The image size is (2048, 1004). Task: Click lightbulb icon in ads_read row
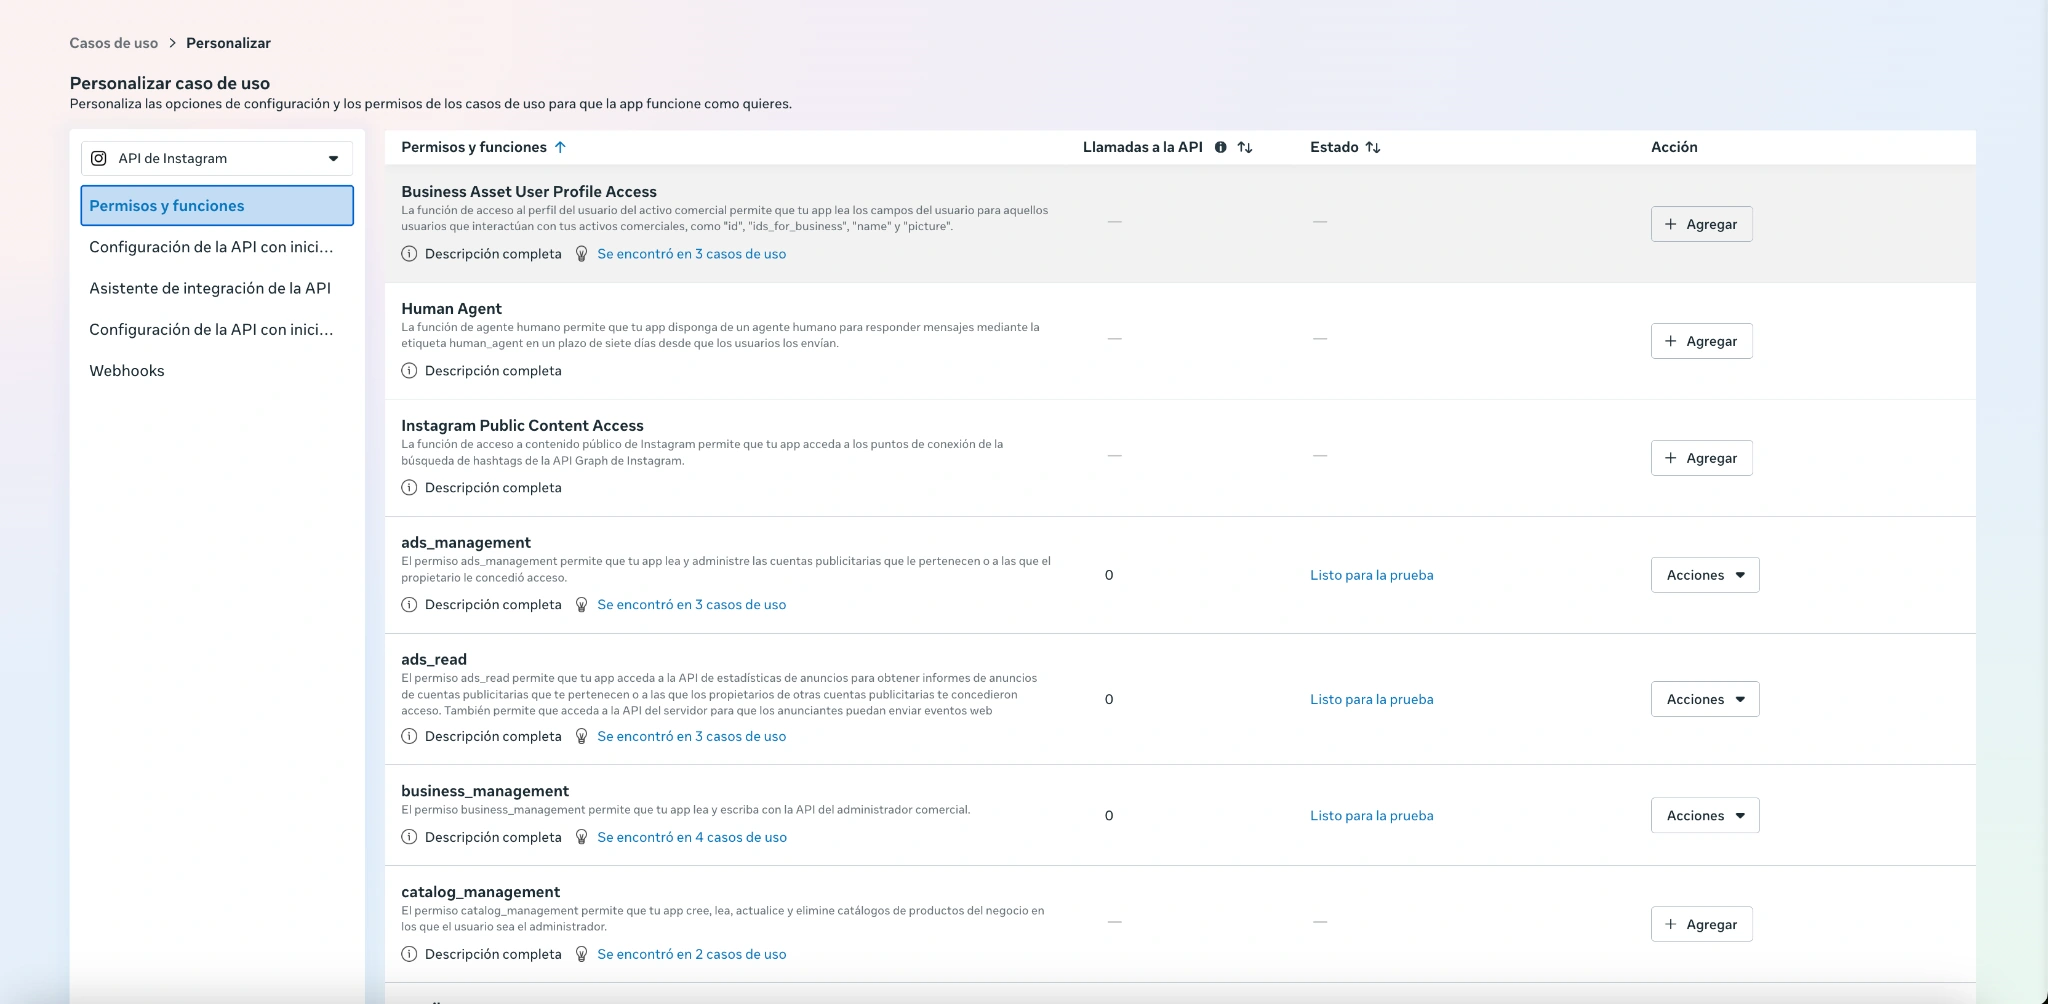(581, 736)
